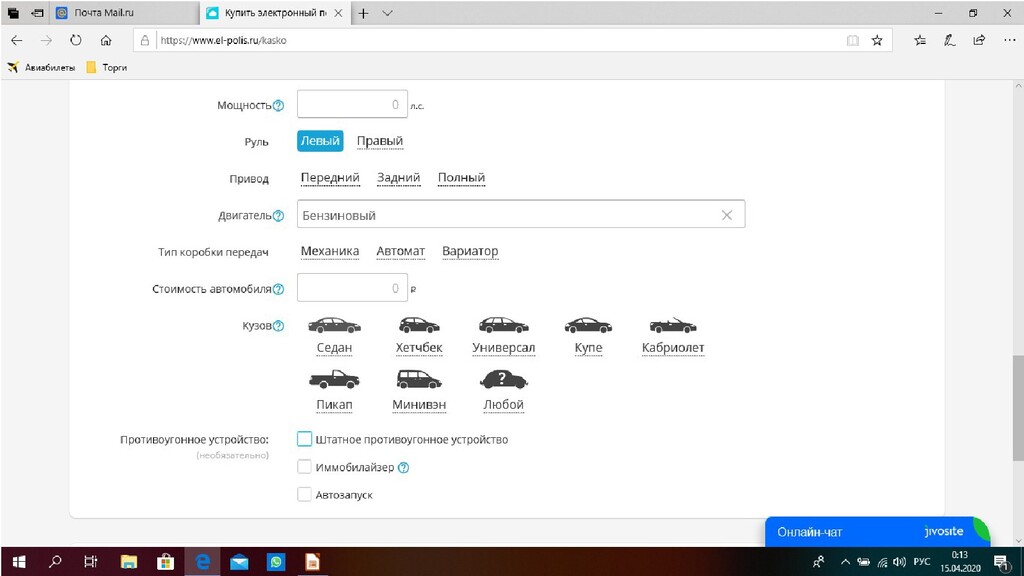Go back in browser

(17, 40)
